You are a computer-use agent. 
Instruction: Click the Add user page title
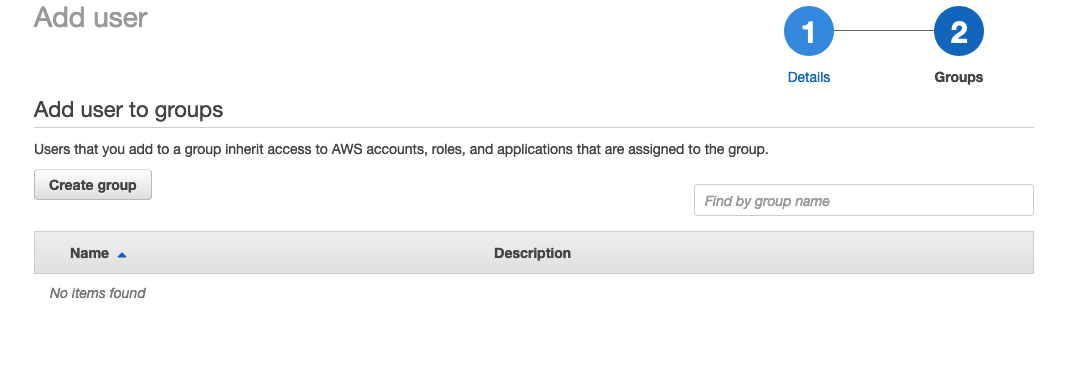[91, 17]
